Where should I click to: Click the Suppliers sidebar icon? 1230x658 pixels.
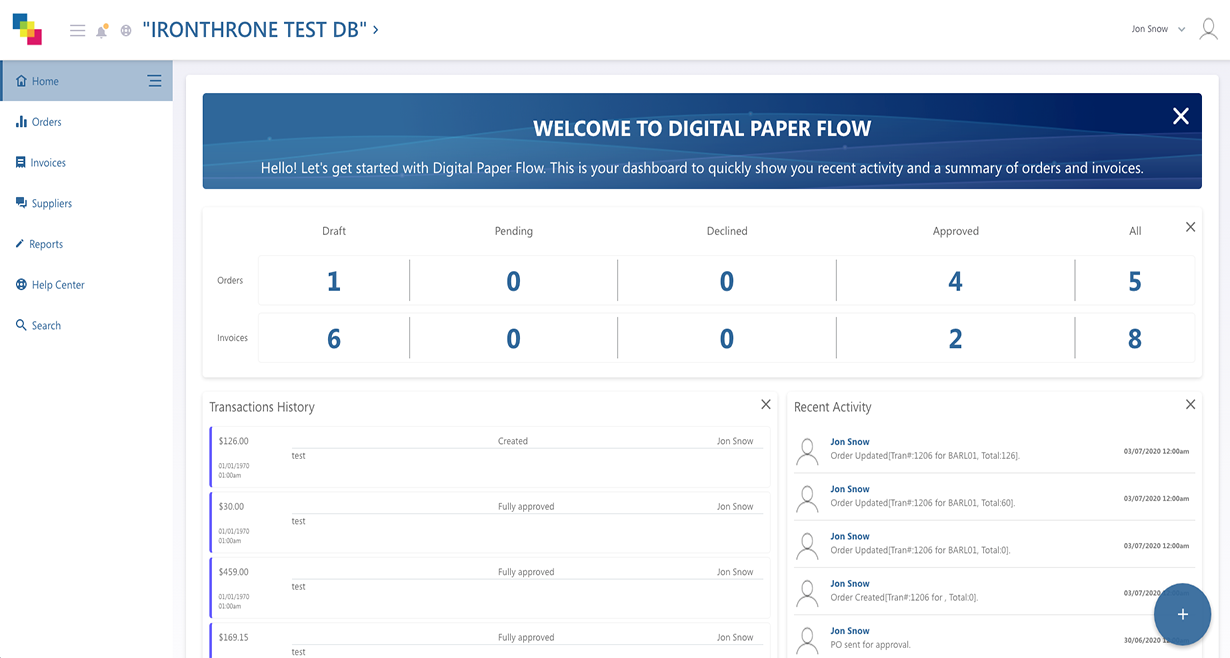click(x=21, y=203)
